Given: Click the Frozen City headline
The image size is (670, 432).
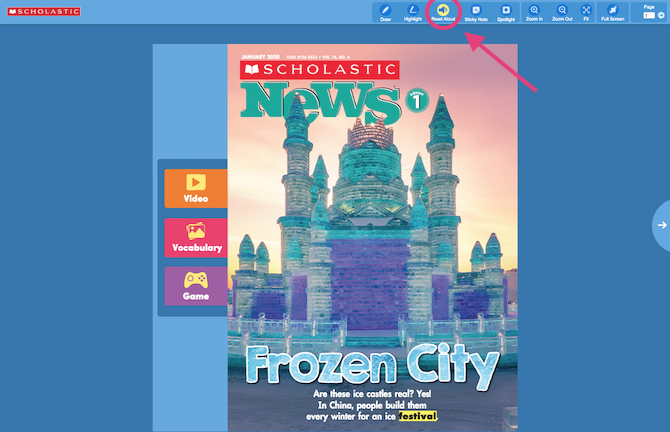Looking at the screenshot, I should (x=371, y=366).
